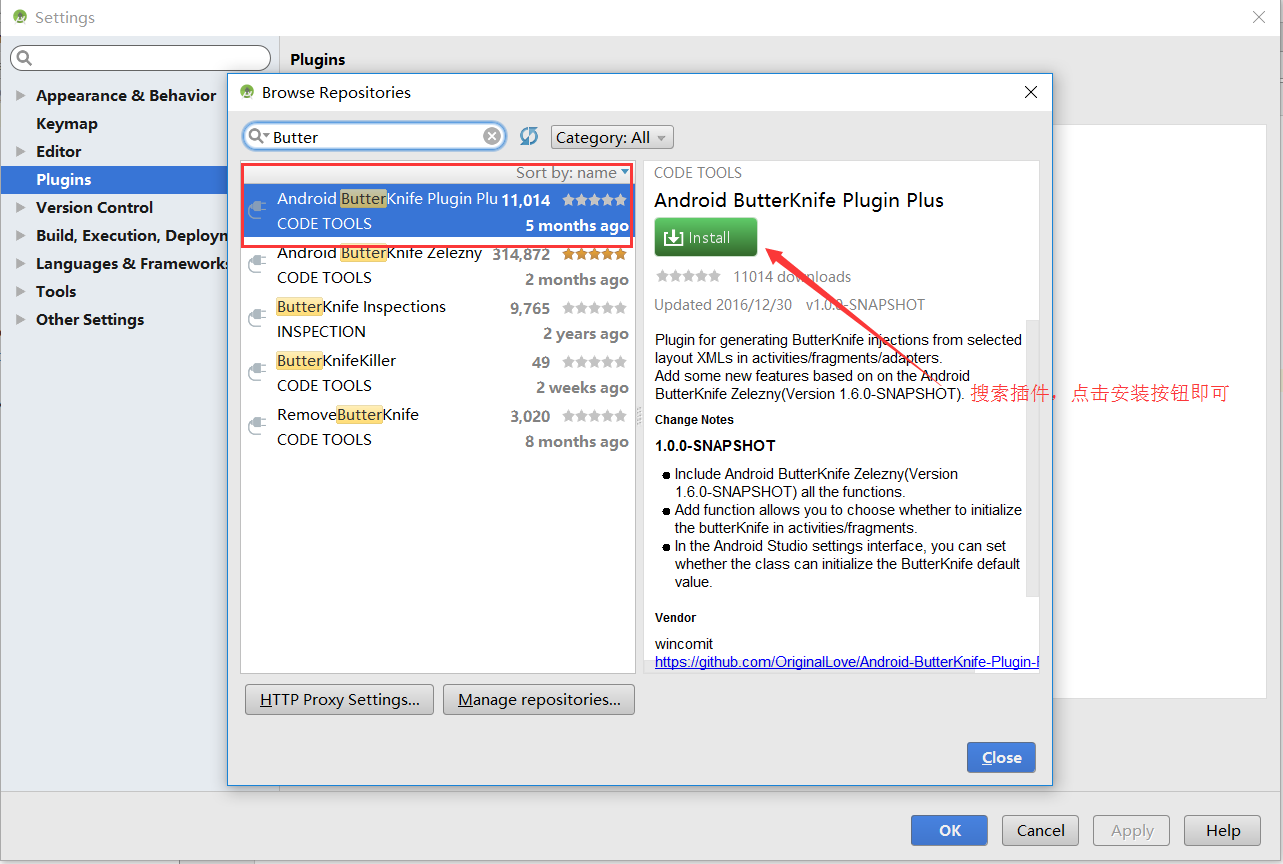Select ButterKnife Inspections plugin

tap(438, 319)
